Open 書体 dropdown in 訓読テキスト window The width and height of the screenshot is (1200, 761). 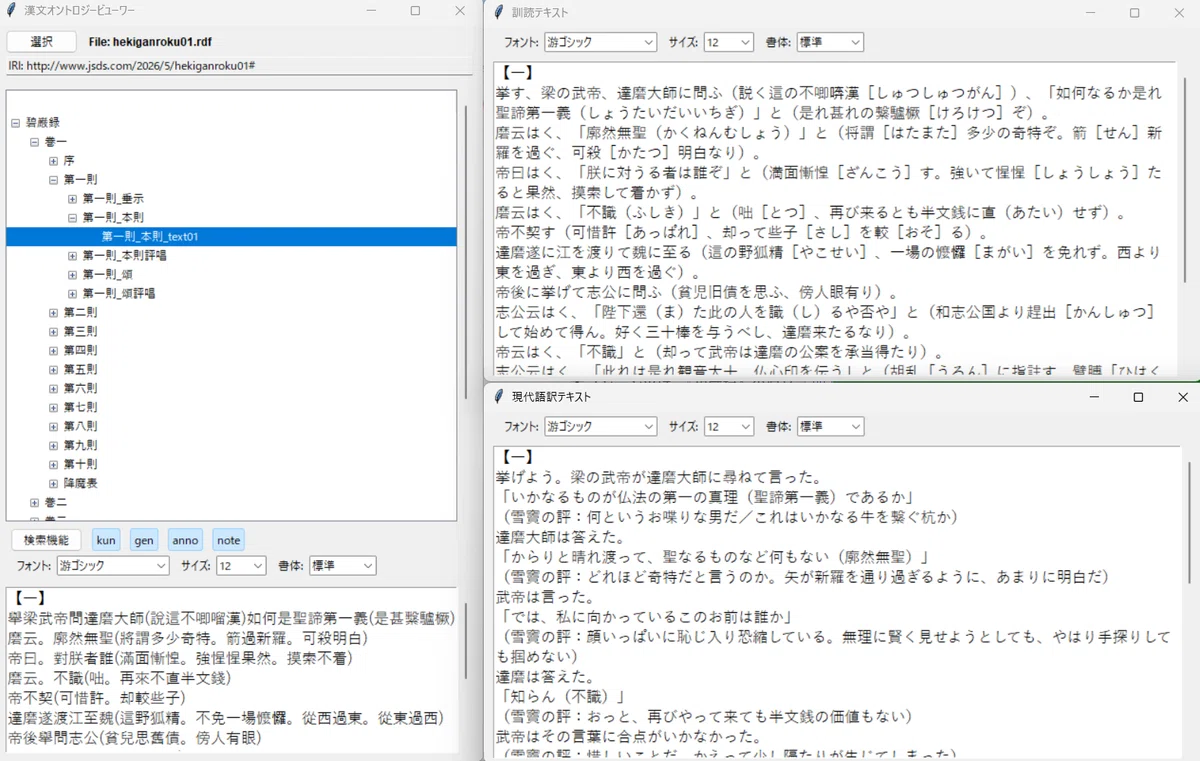(829, 42)
